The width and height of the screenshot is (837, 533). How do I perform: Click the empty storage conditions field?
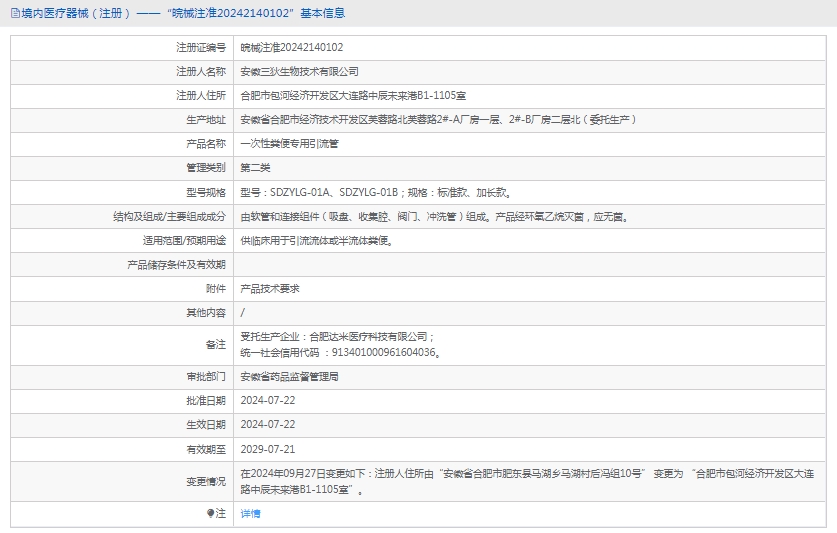click(x=530, y=264)
